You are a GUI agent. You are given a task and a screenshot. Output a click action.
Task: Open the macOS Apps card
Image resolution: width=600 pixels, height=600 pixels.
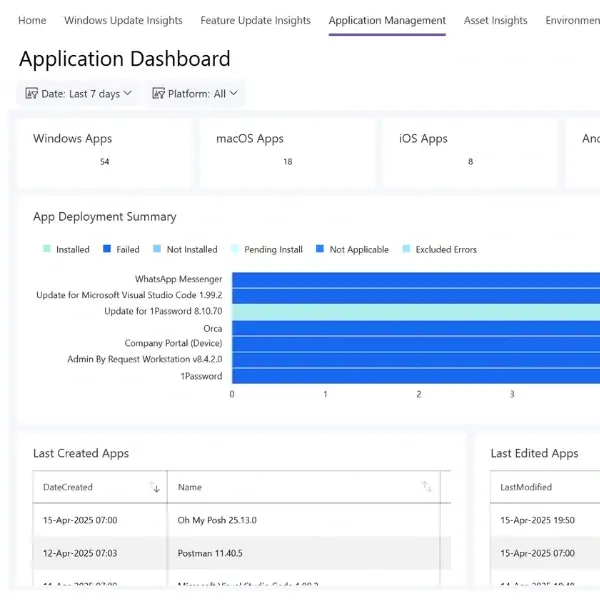click(287, 153)
